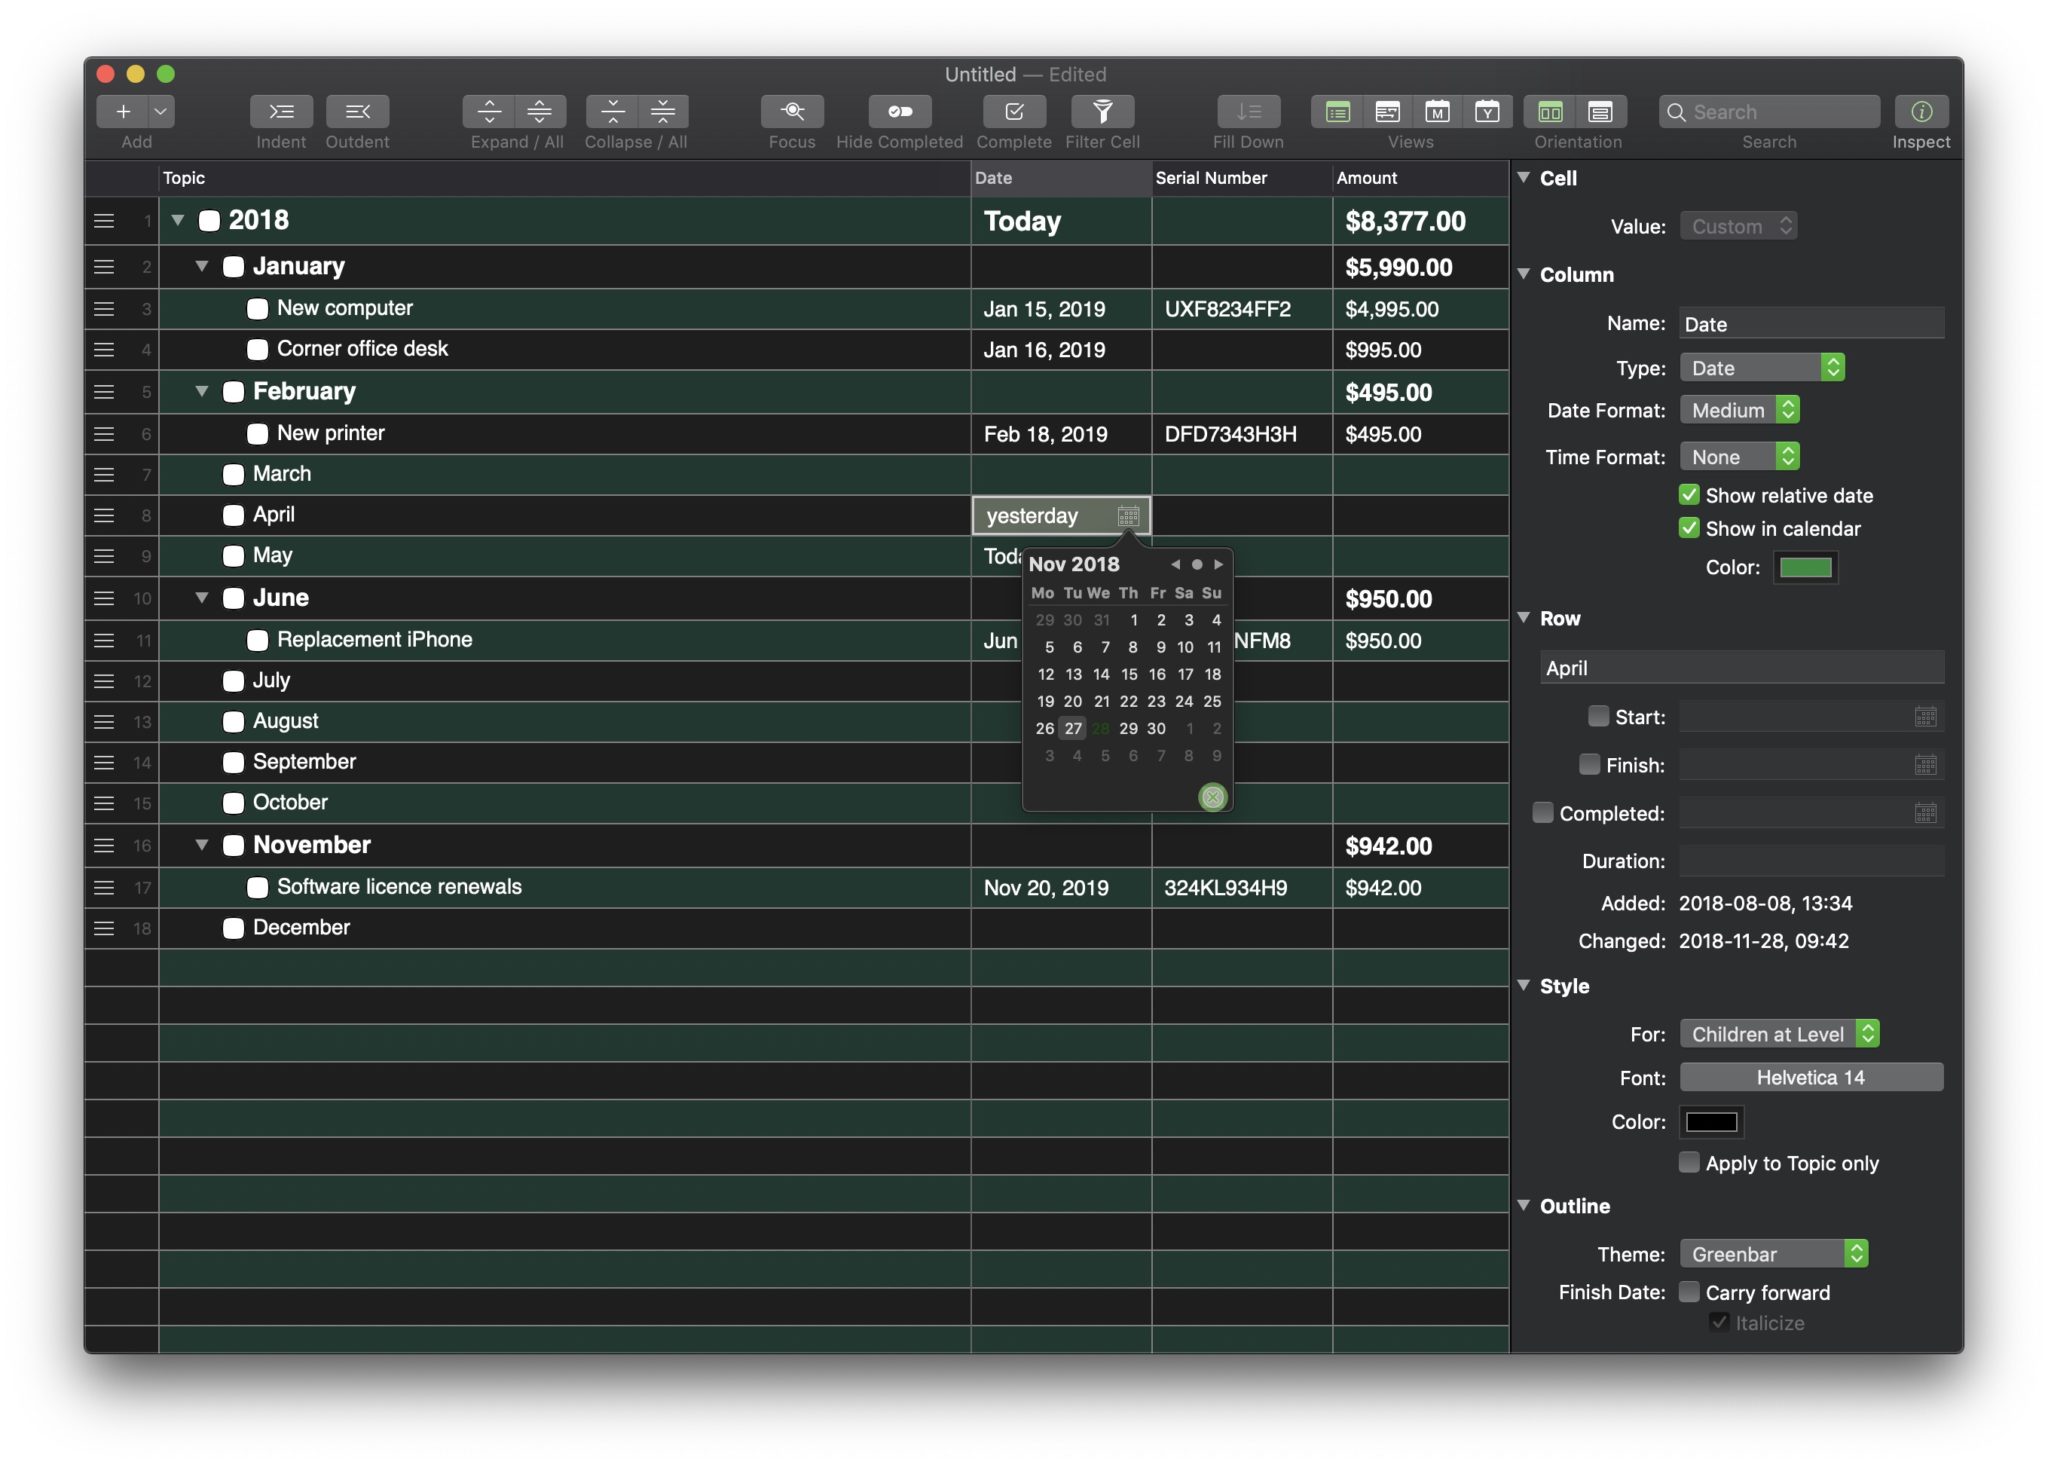Check the Completed checkbox in Row section

(1543, 812)
